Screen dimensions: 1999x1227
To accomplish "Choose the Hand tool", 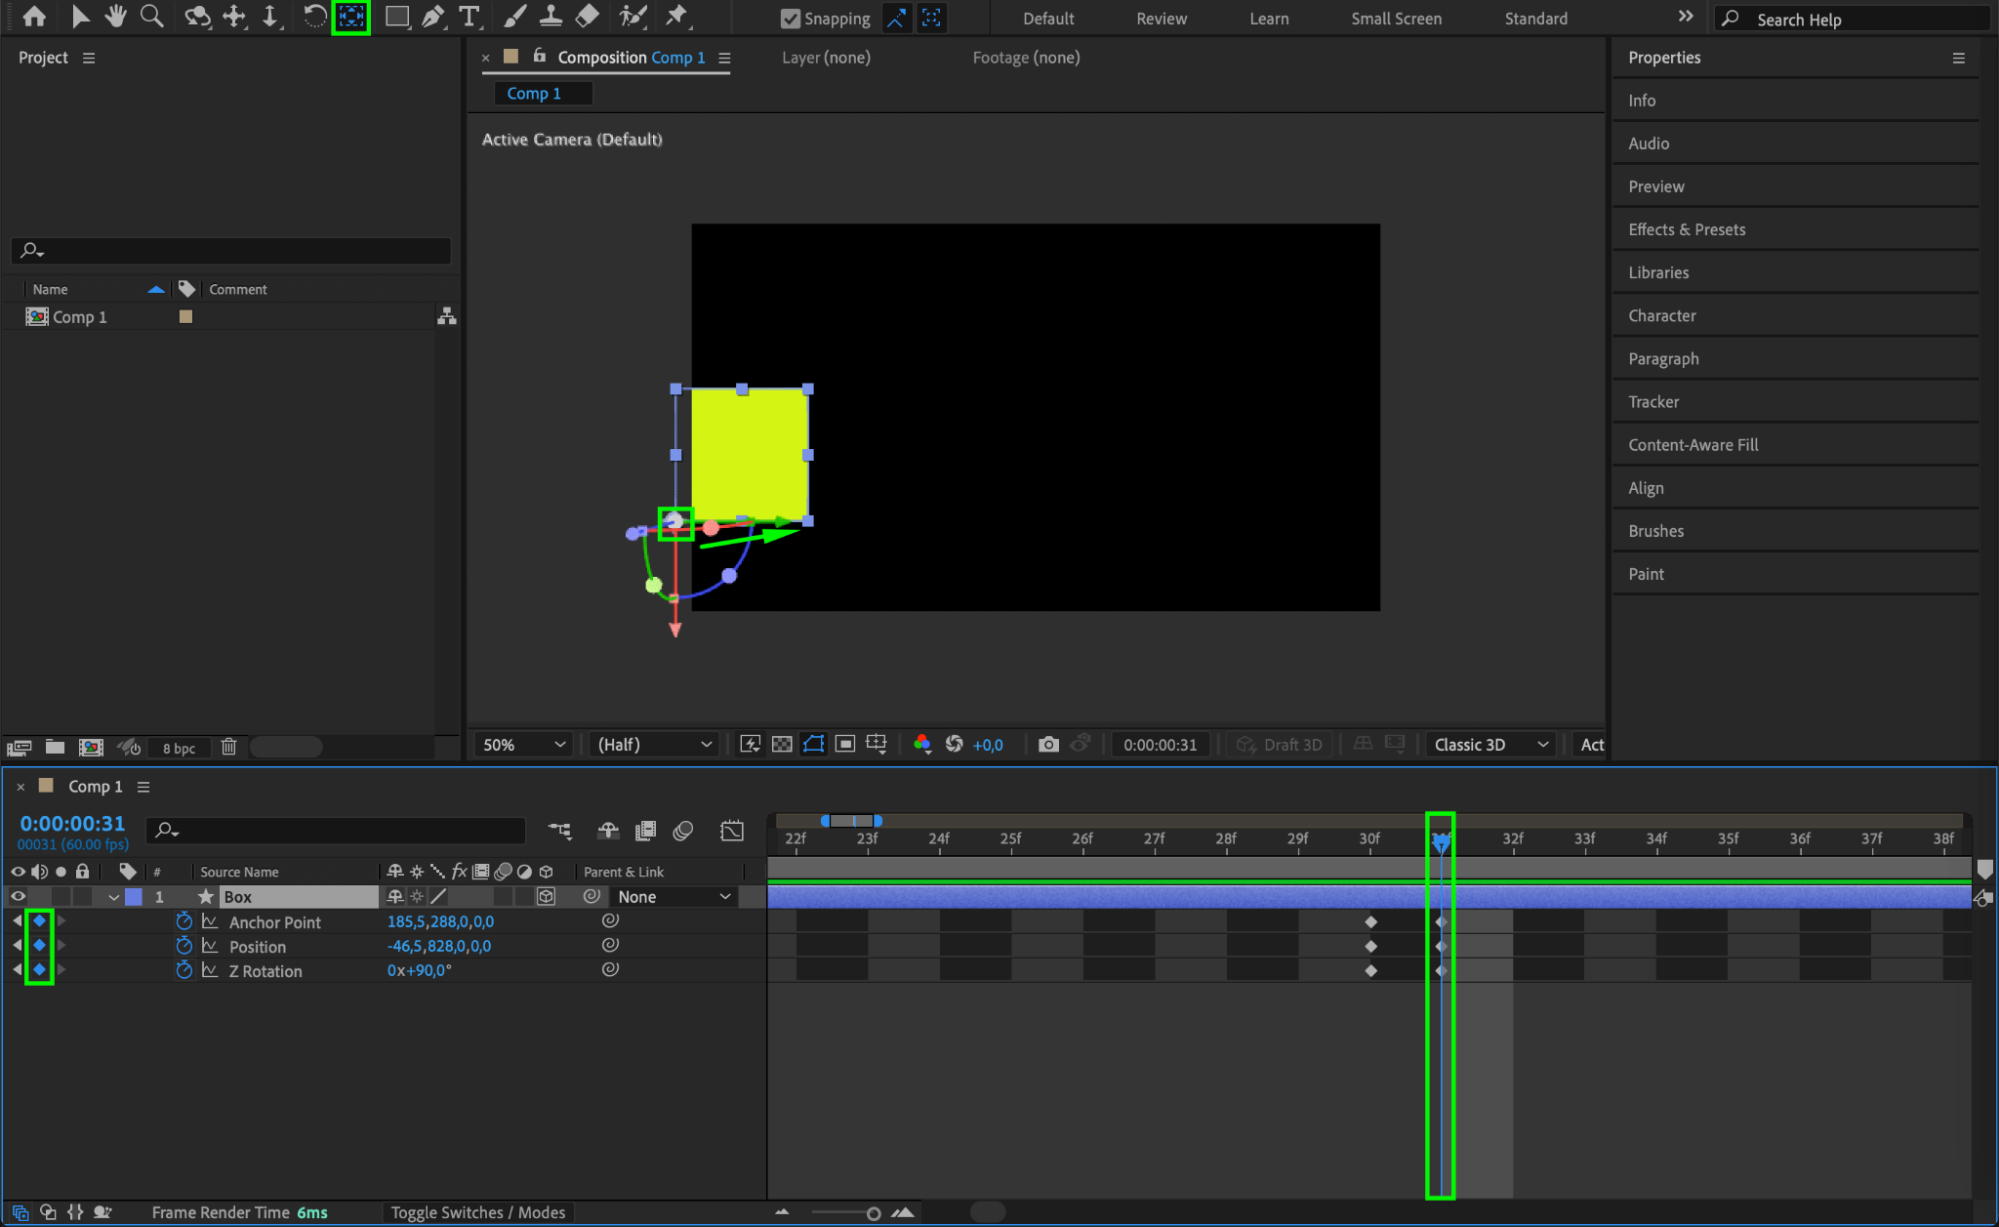I will [x=116, y=16].
